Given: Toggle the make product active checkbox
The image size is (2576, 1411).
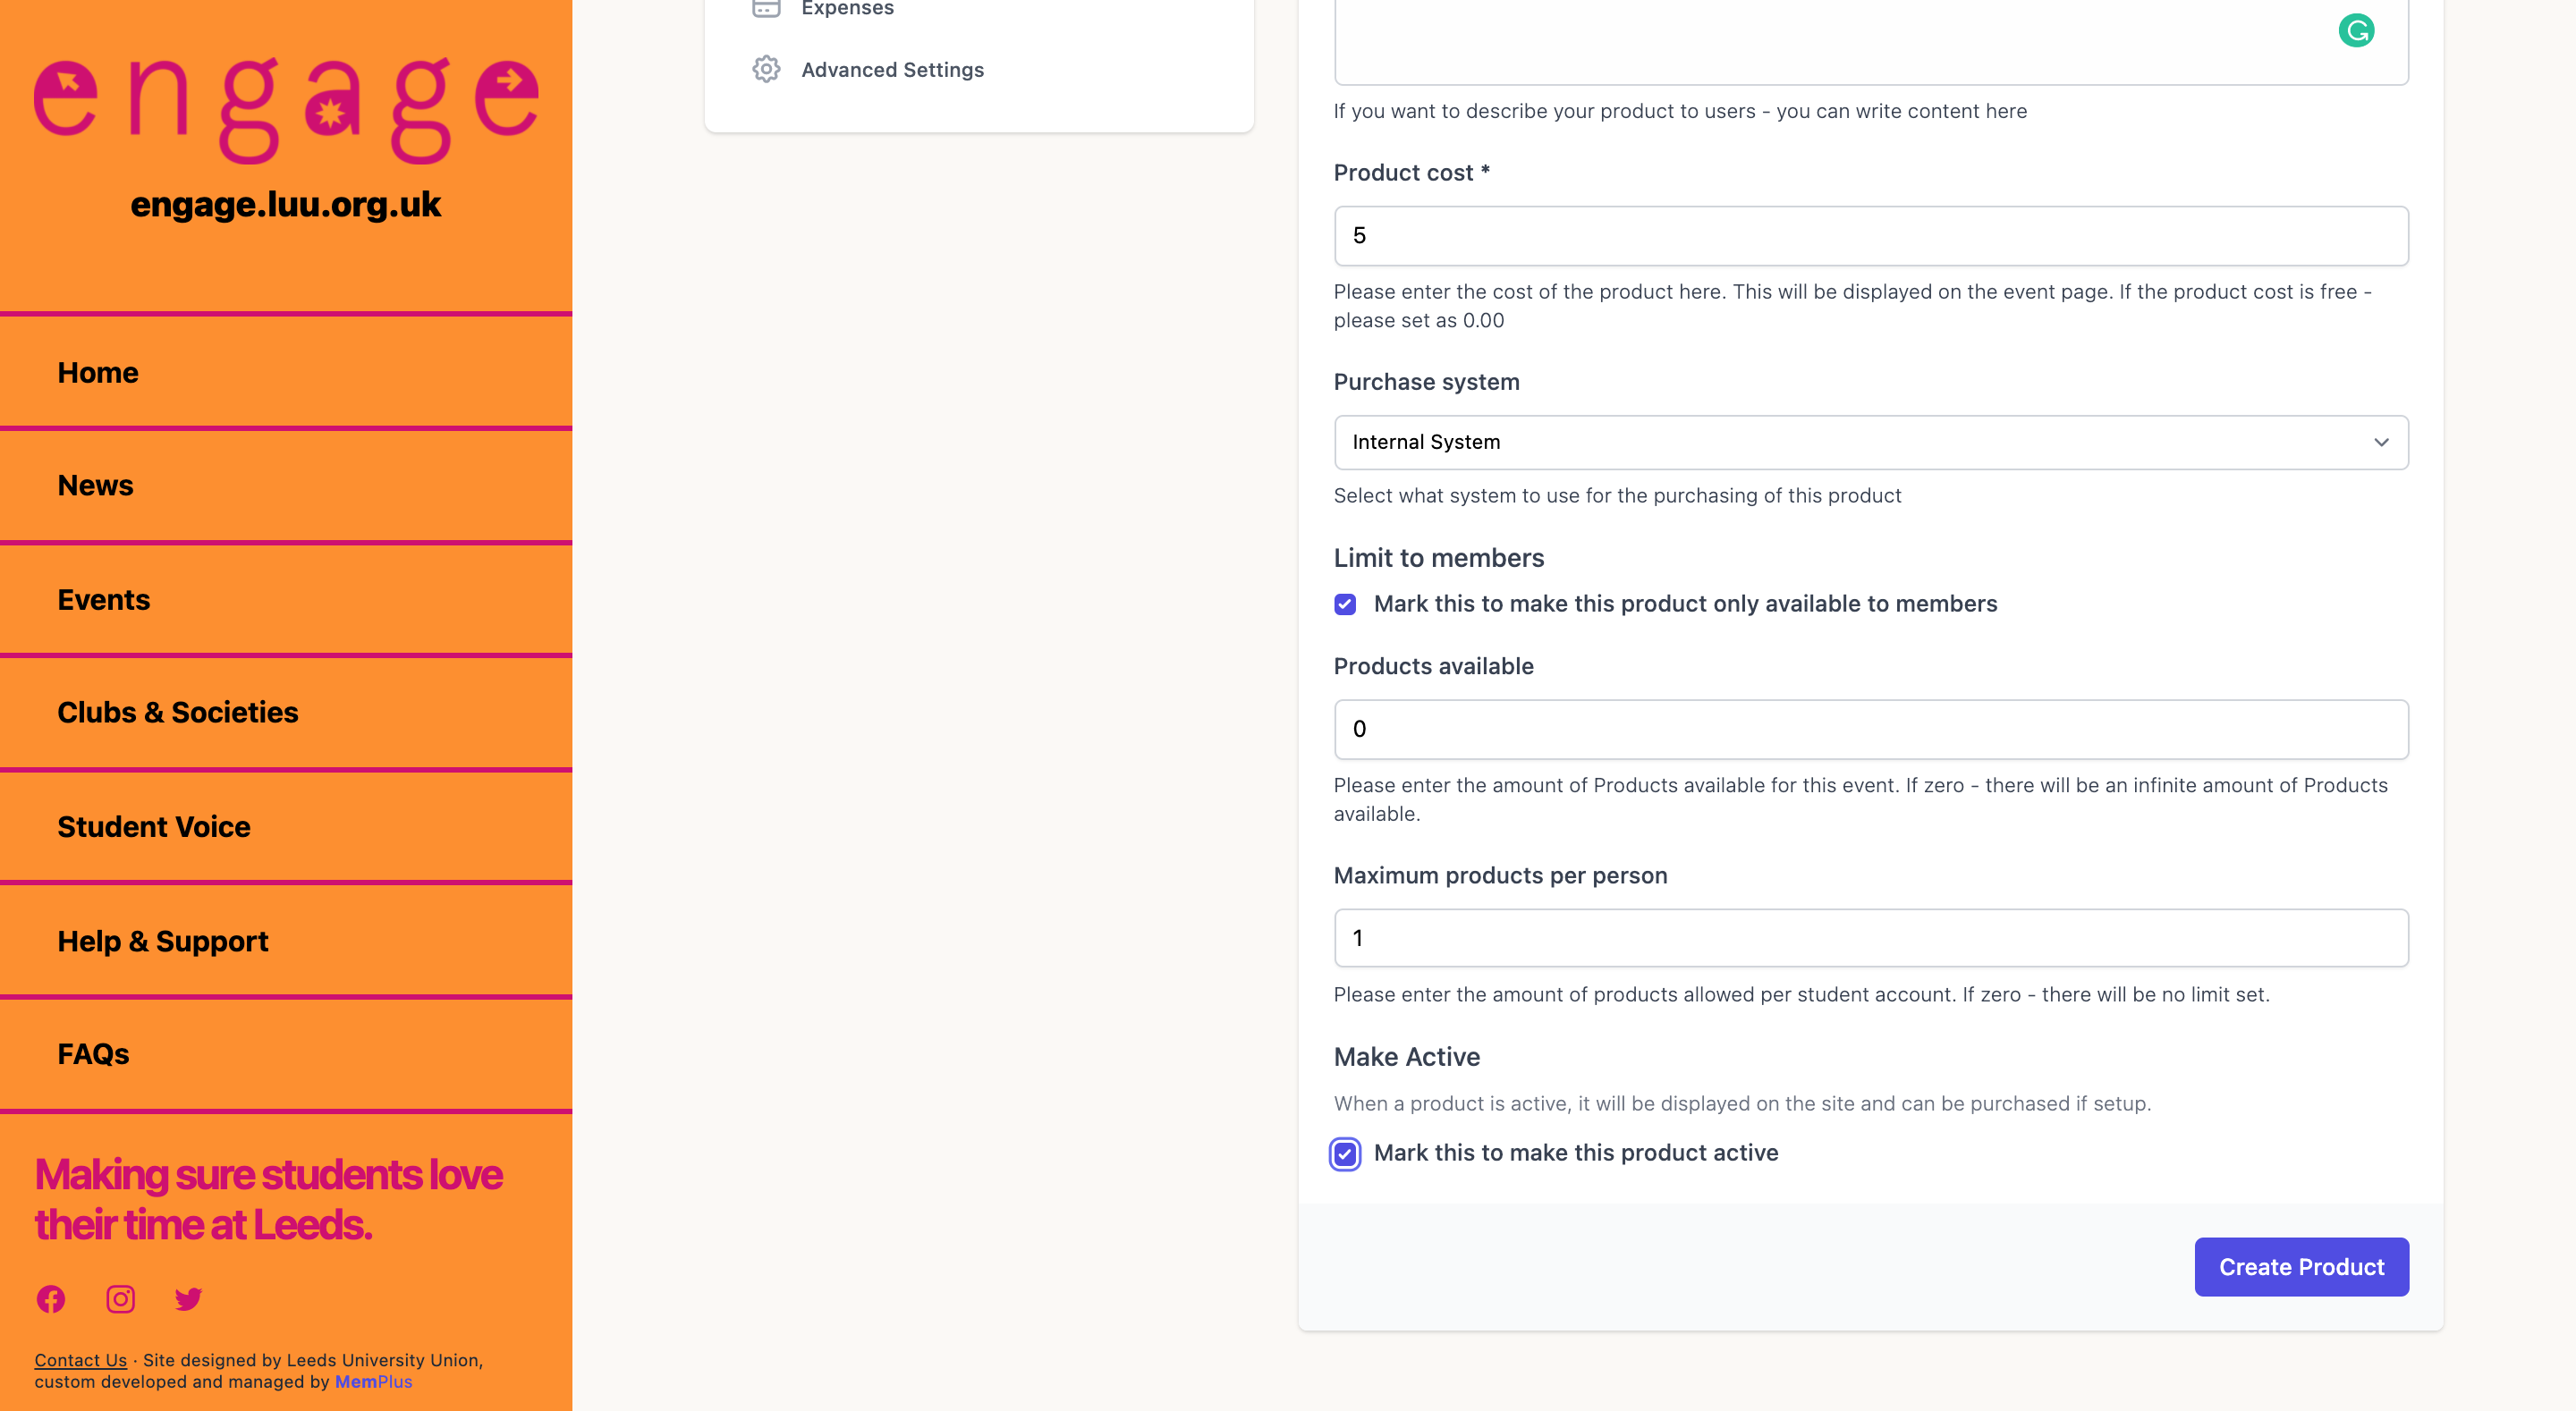Looking at the screenshot, I should 1345,1154.
